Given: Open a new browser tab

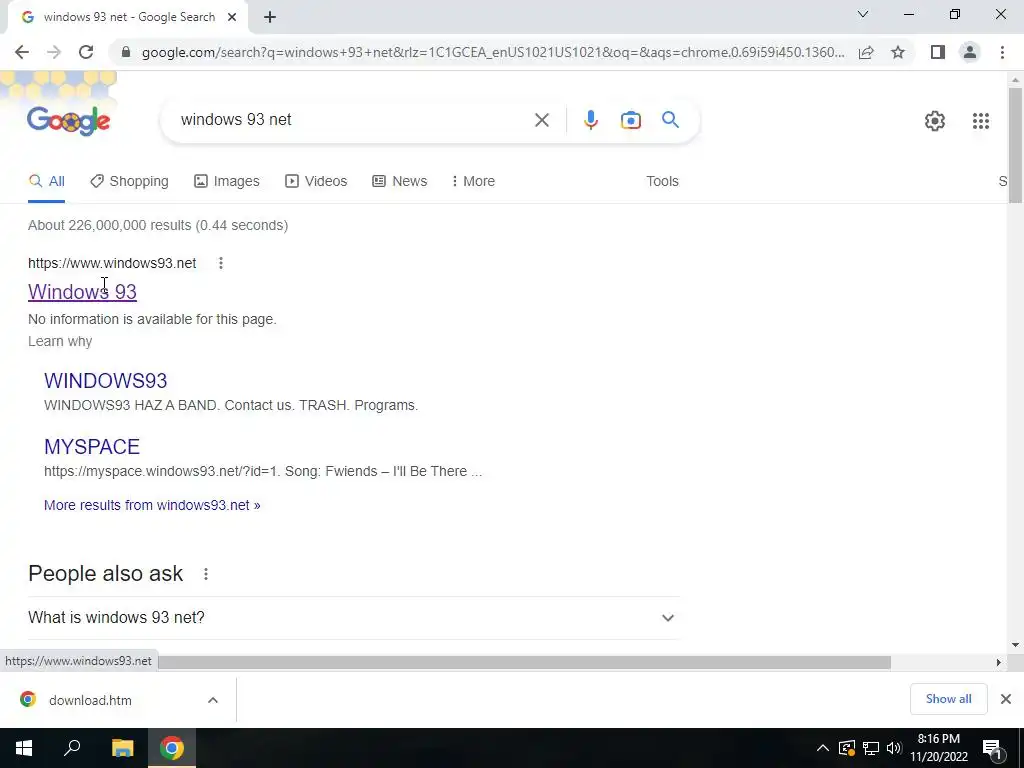Looking at the screenshot, I should click(x=270, y=18).
